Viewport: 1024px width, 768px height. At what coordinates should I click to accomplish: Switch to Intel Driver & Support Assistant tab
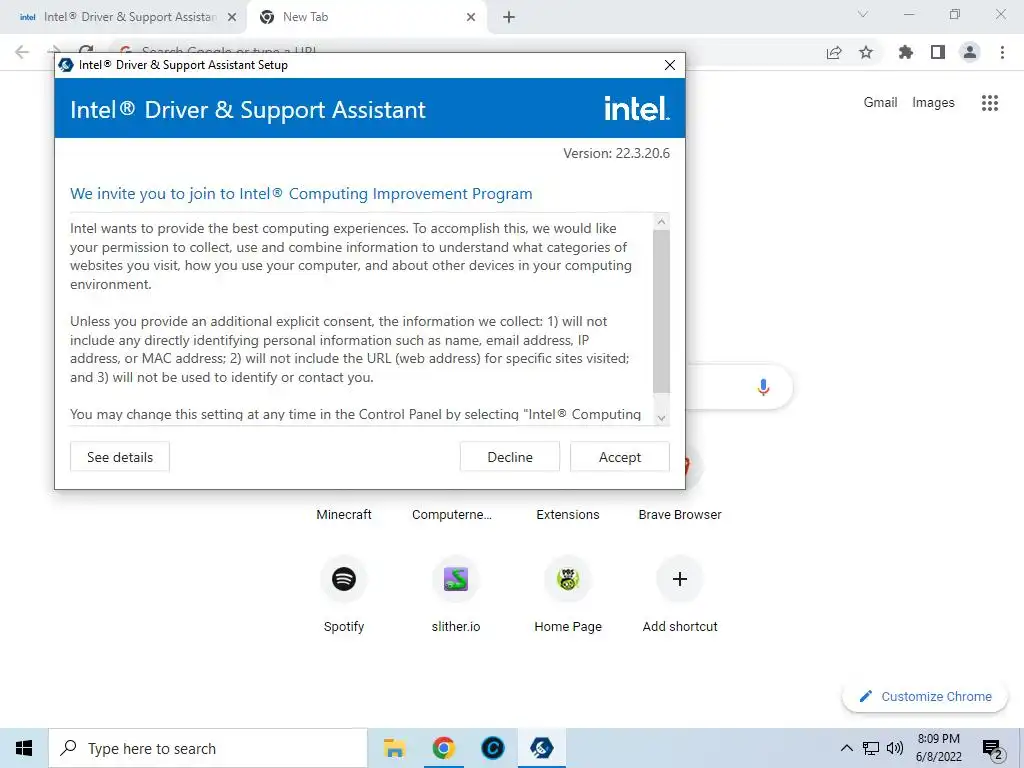[121, 17]
